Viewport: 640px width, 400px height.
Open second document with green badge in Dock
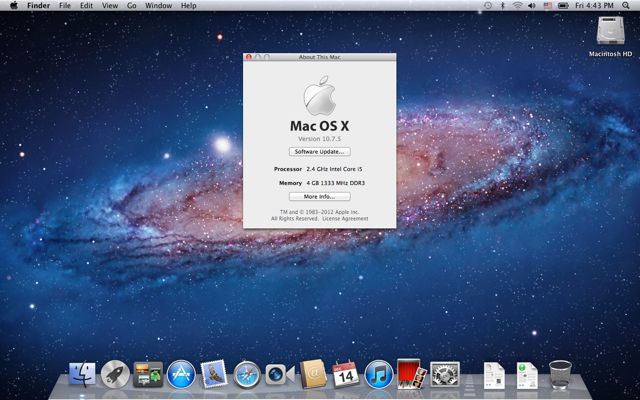click(x=527, y=375)
